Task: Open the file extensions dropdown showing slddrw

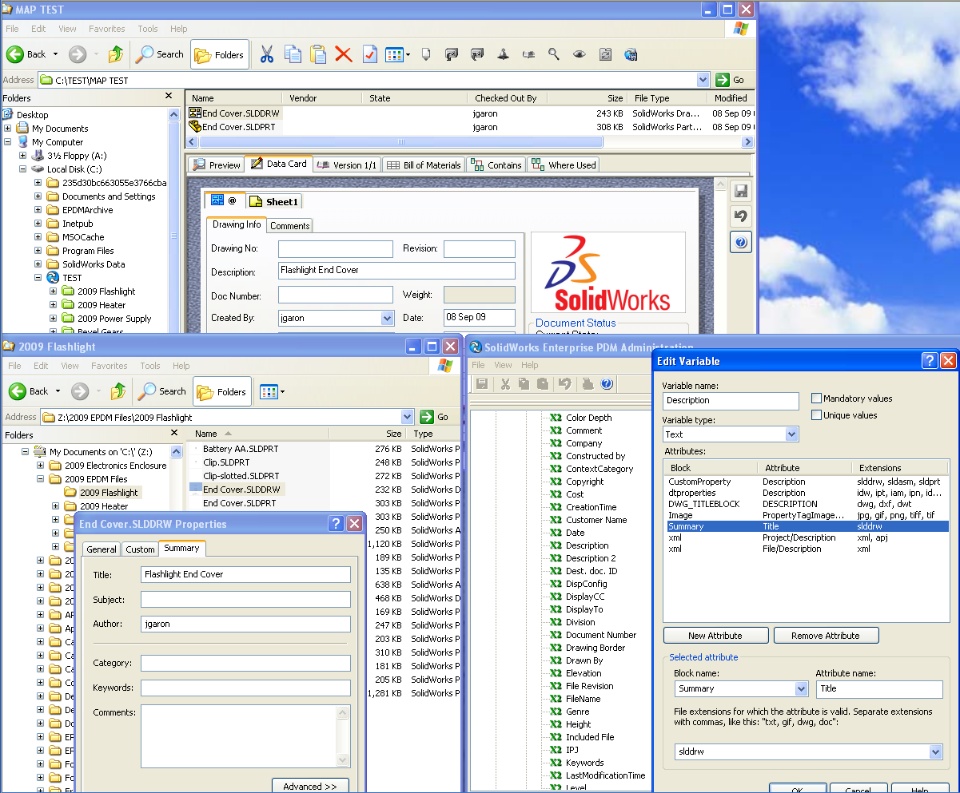Action: [935, 751]
